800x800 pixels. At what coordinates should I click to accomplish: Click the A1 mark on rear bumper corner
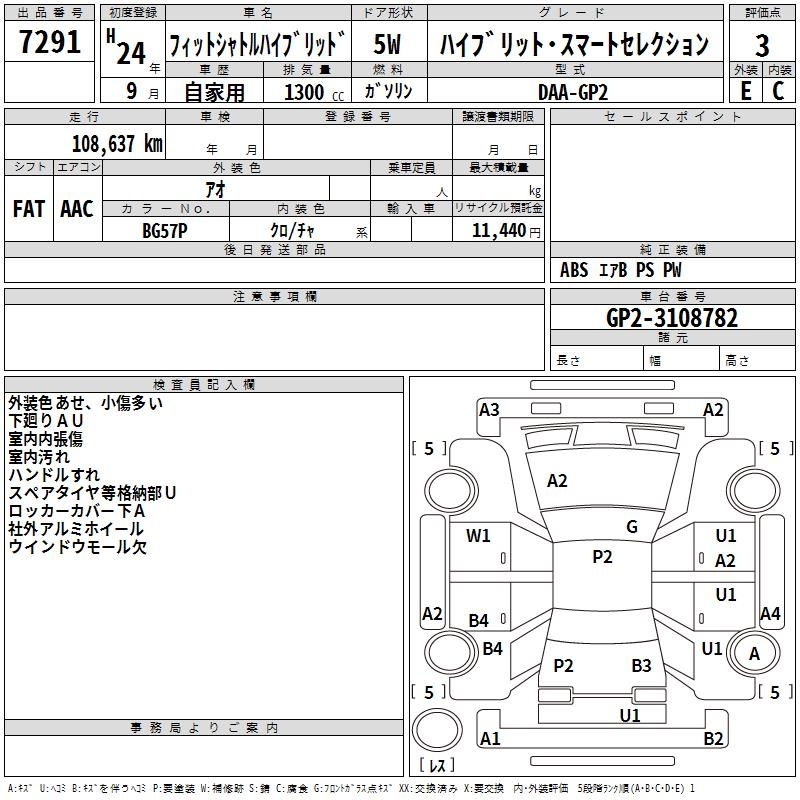[x=490, y=739]
